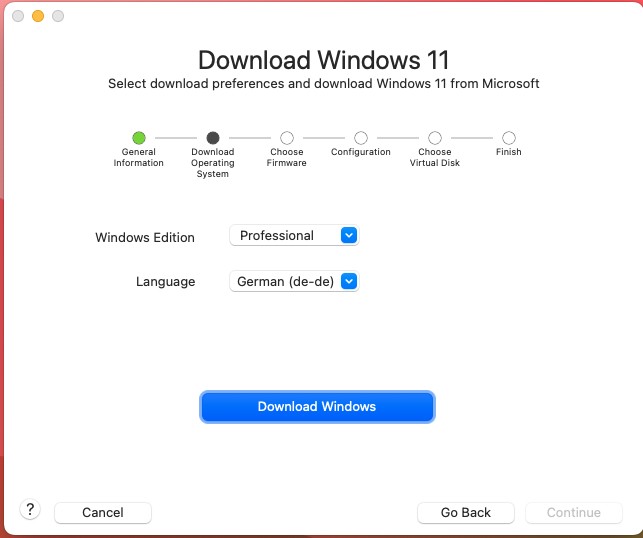Click the subtitle about download preferences

click(x=324, y=84)
